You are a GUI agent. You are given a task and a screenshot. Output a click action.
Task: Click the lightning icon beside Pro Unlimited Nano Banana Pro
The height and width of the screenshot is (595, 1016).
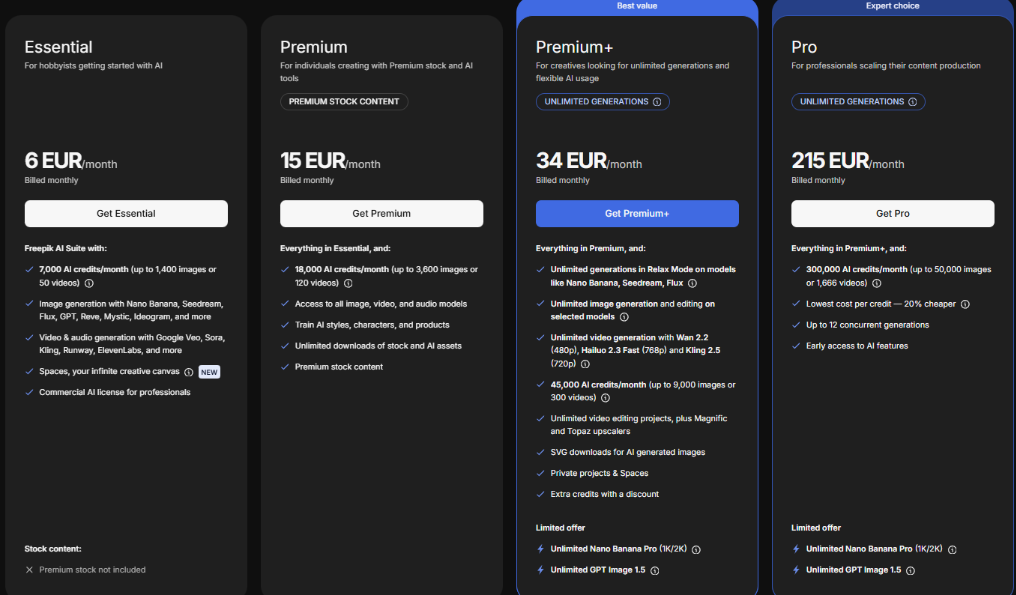(796, 549)
